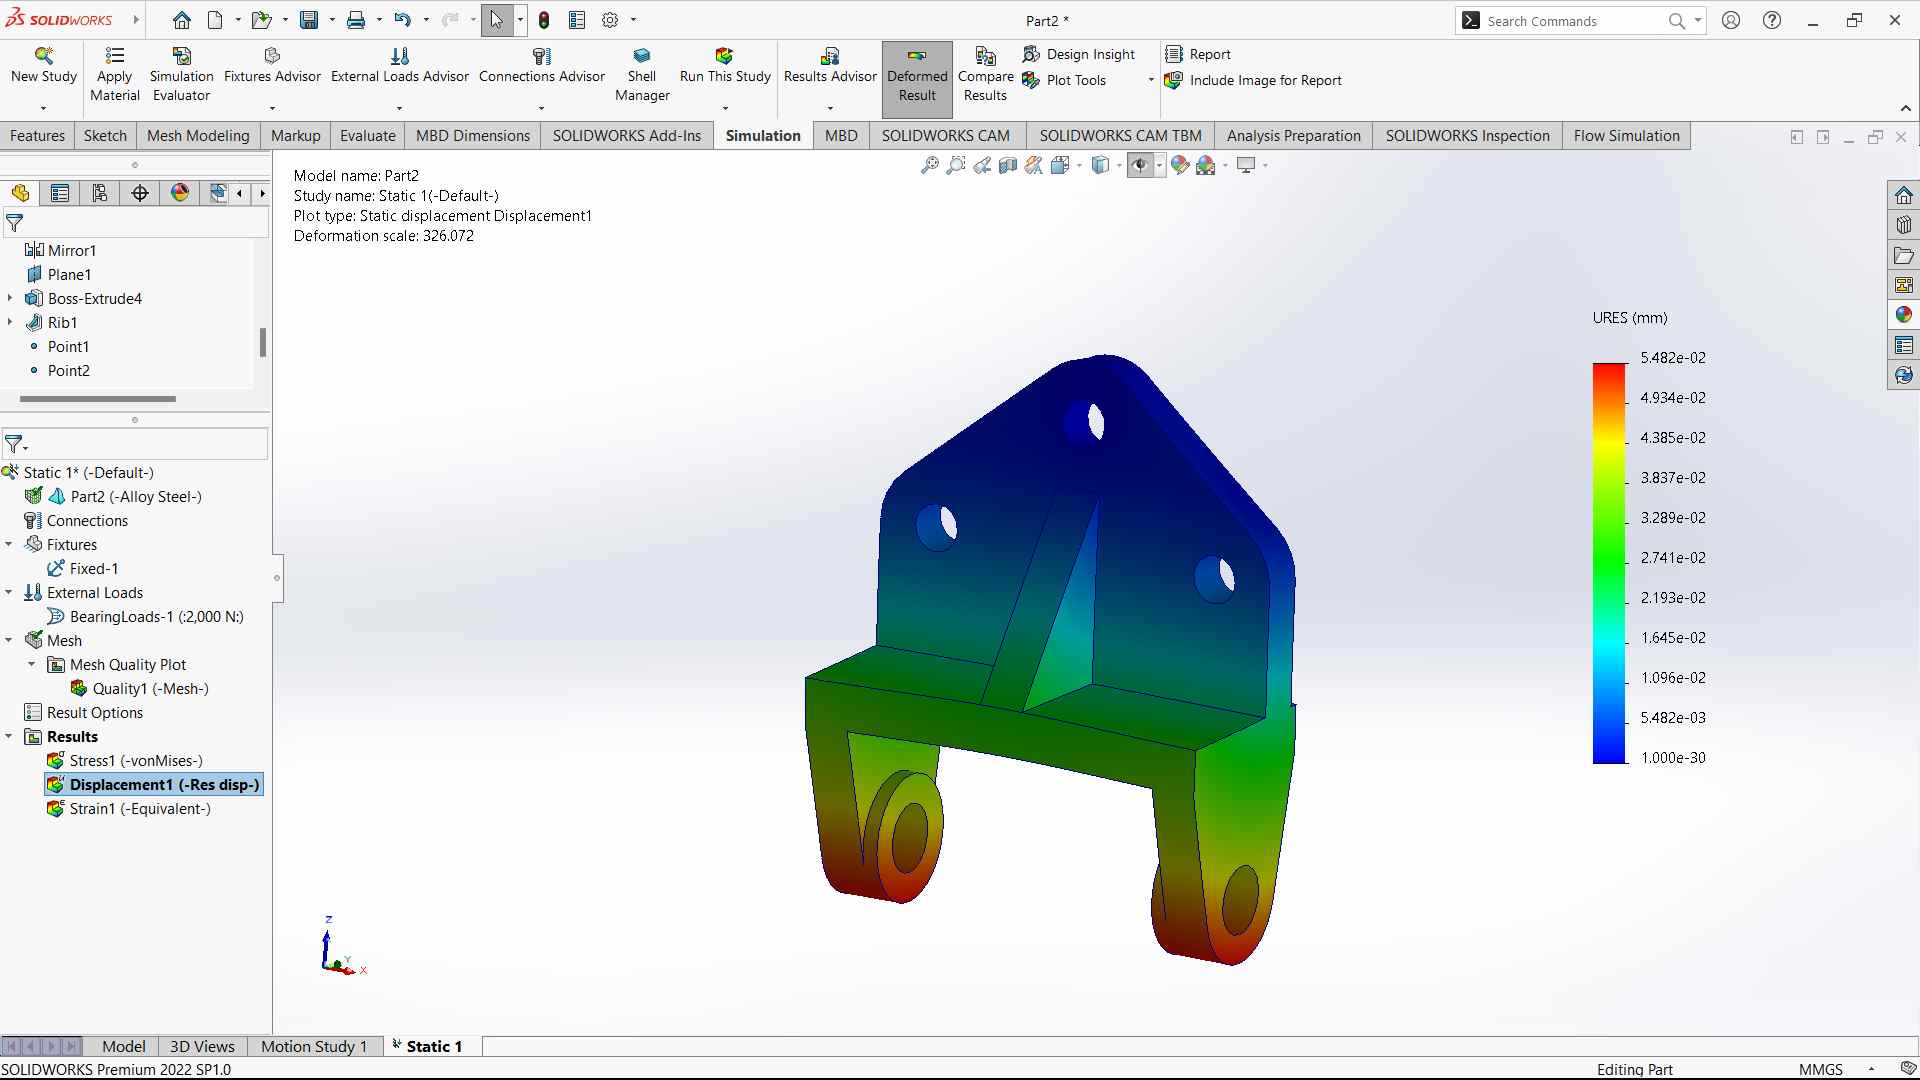The image size is (1920, 1080).
Task: Click the displacement color legend bar
Action: (x=1609, y=563)
